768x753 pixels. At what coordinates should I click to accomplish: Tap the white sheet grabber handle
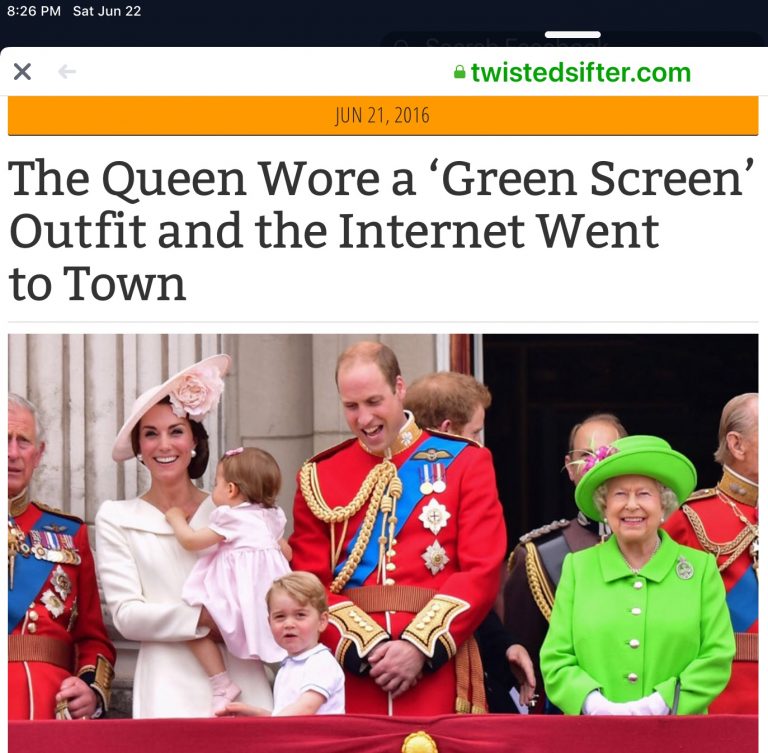coord(573,34)
